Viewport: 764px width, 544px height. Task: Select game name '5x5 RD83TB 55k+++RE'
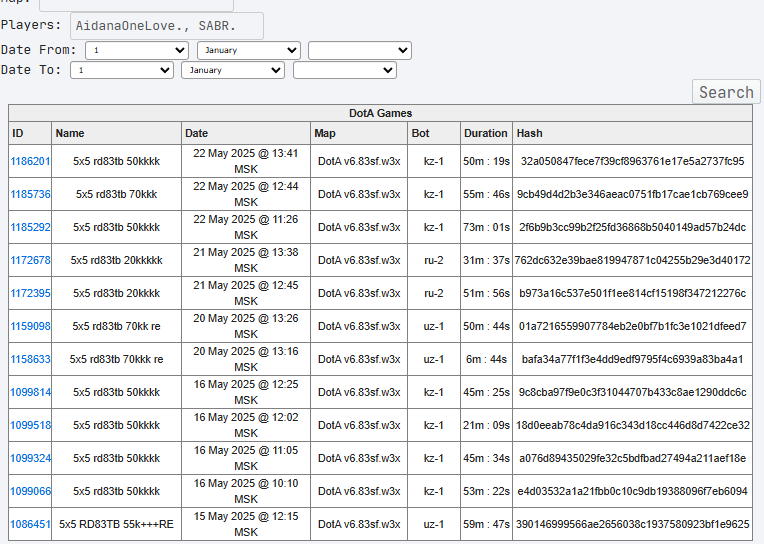(x=116, y=524)
